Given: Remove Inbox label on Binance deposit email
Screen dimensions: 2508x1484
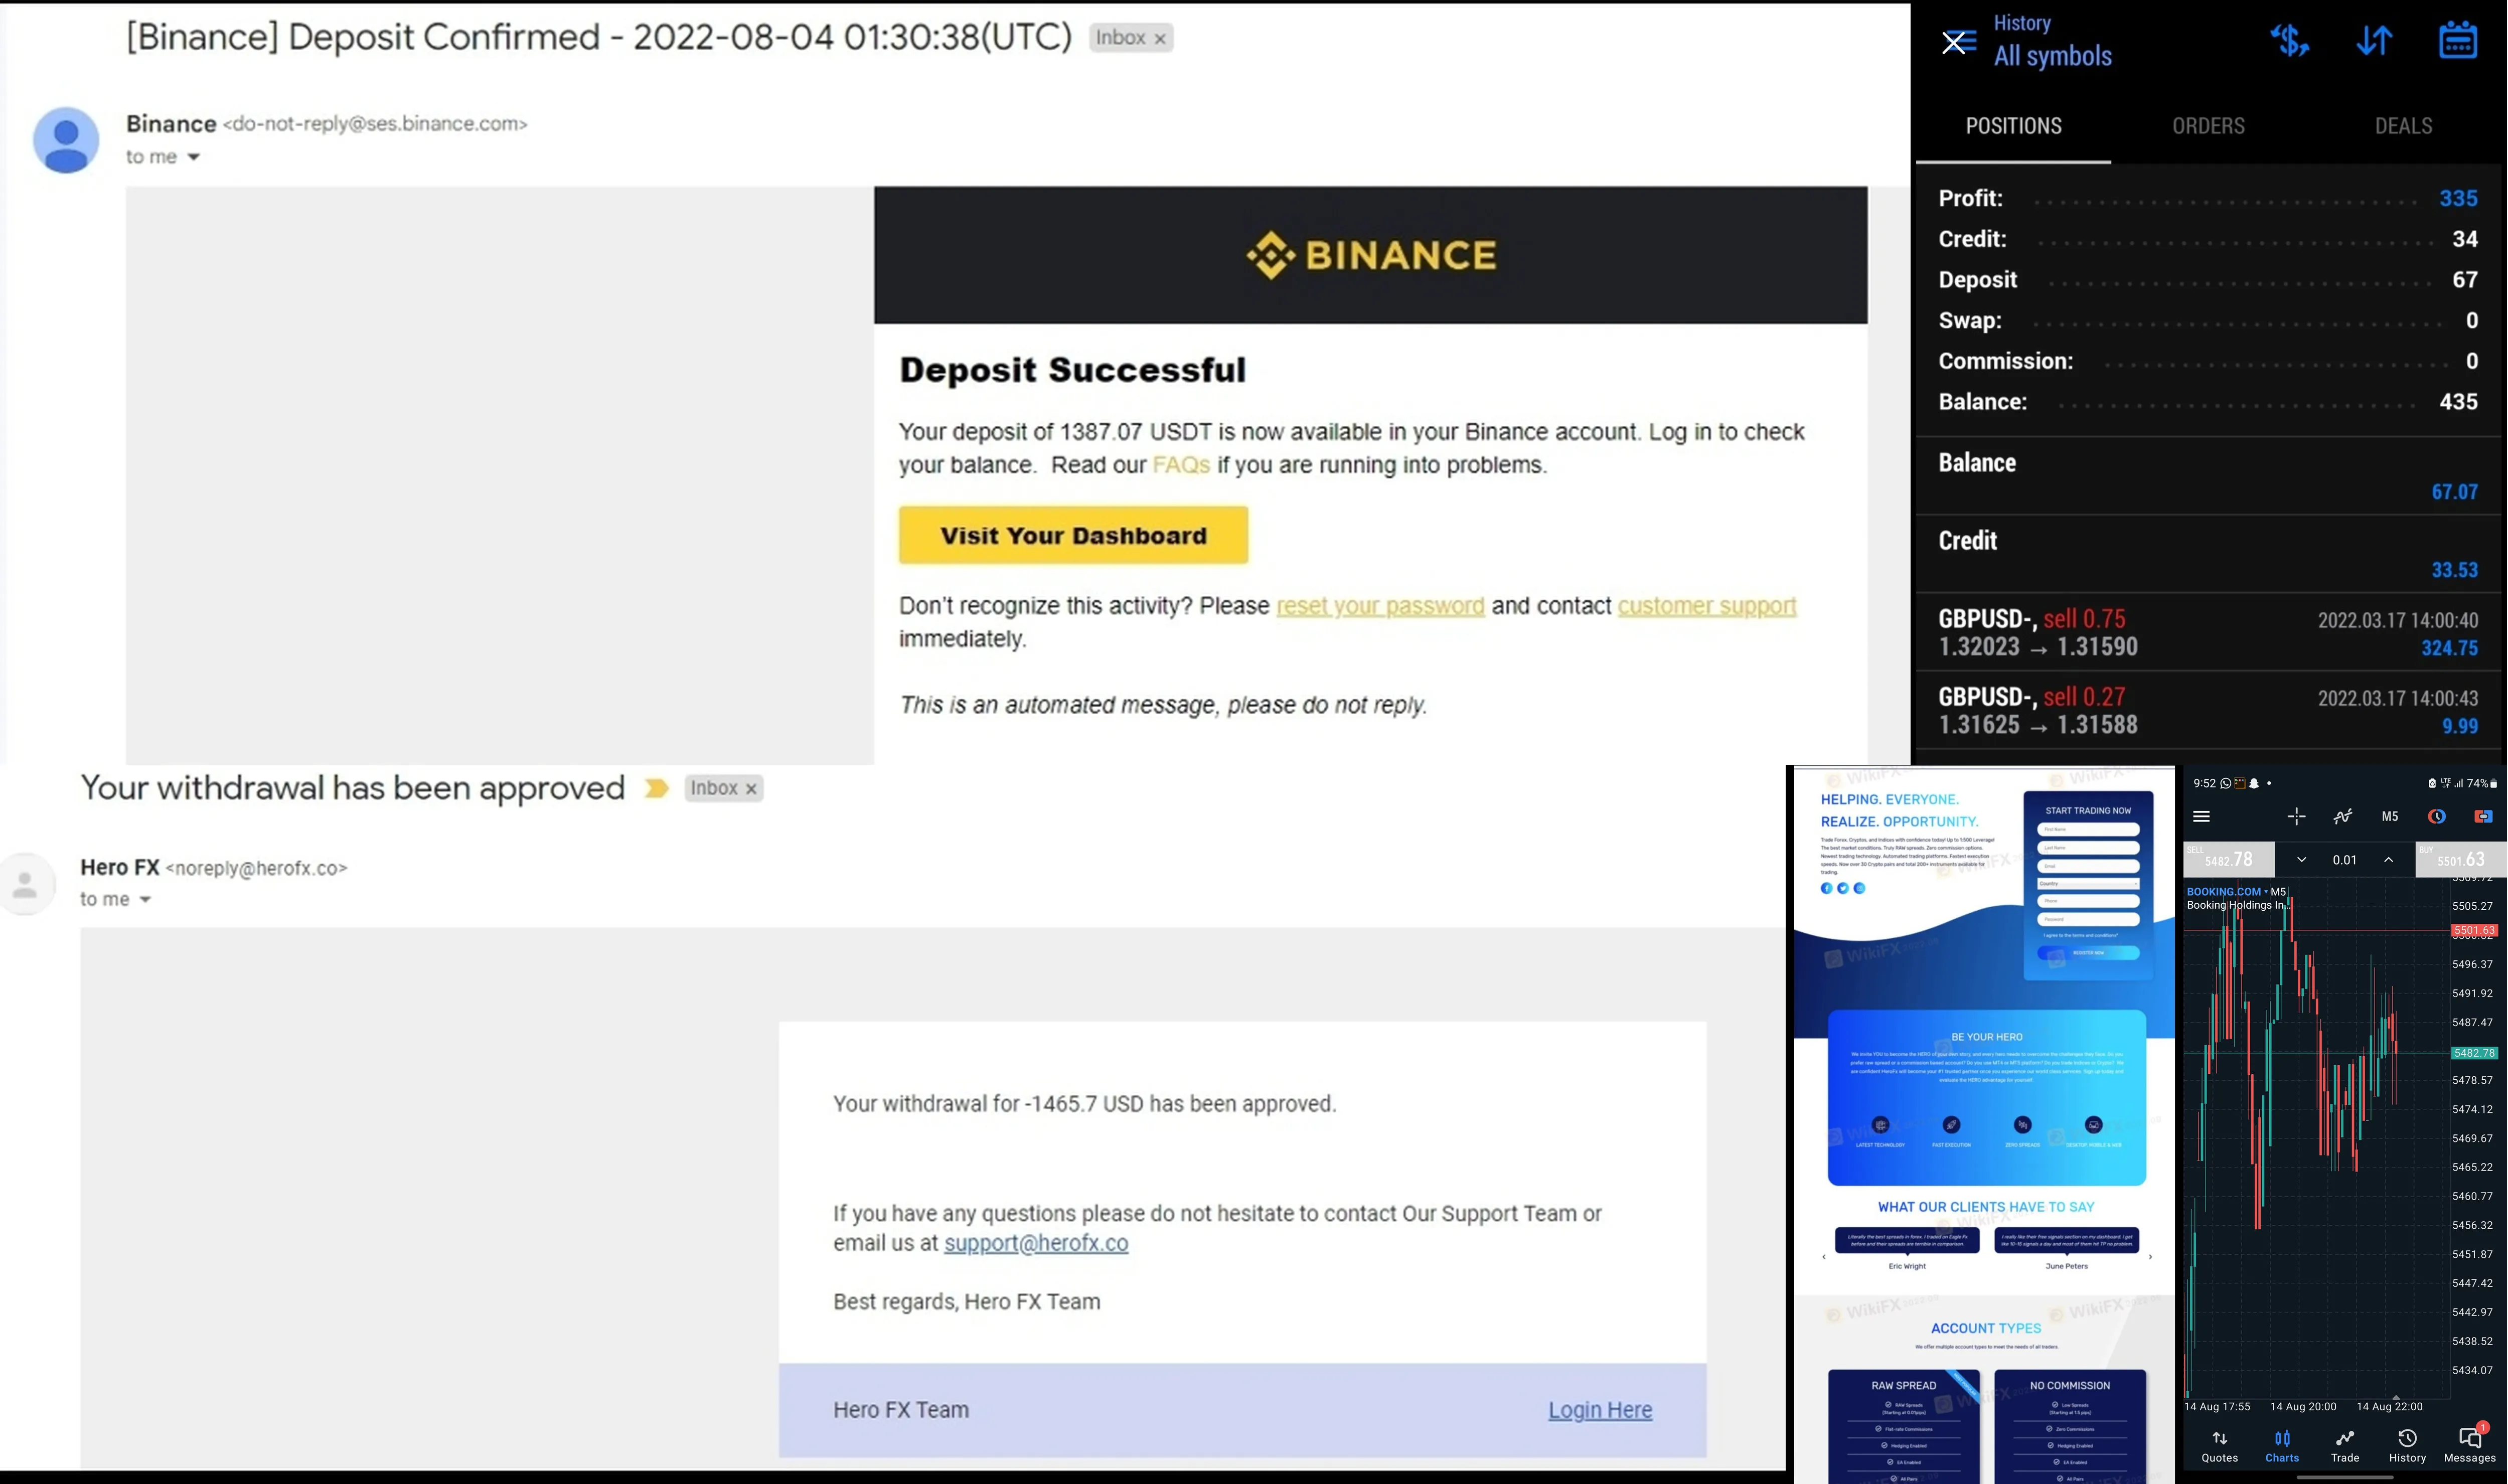Looking at the screenshot, I should 1160,39.
